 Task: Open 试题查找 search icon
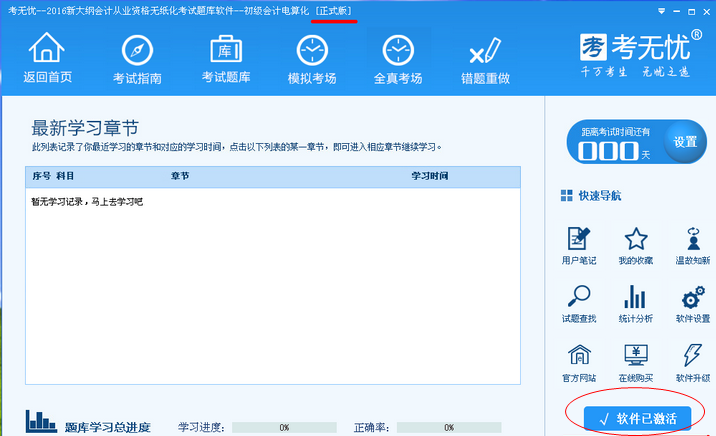(579, 305)
